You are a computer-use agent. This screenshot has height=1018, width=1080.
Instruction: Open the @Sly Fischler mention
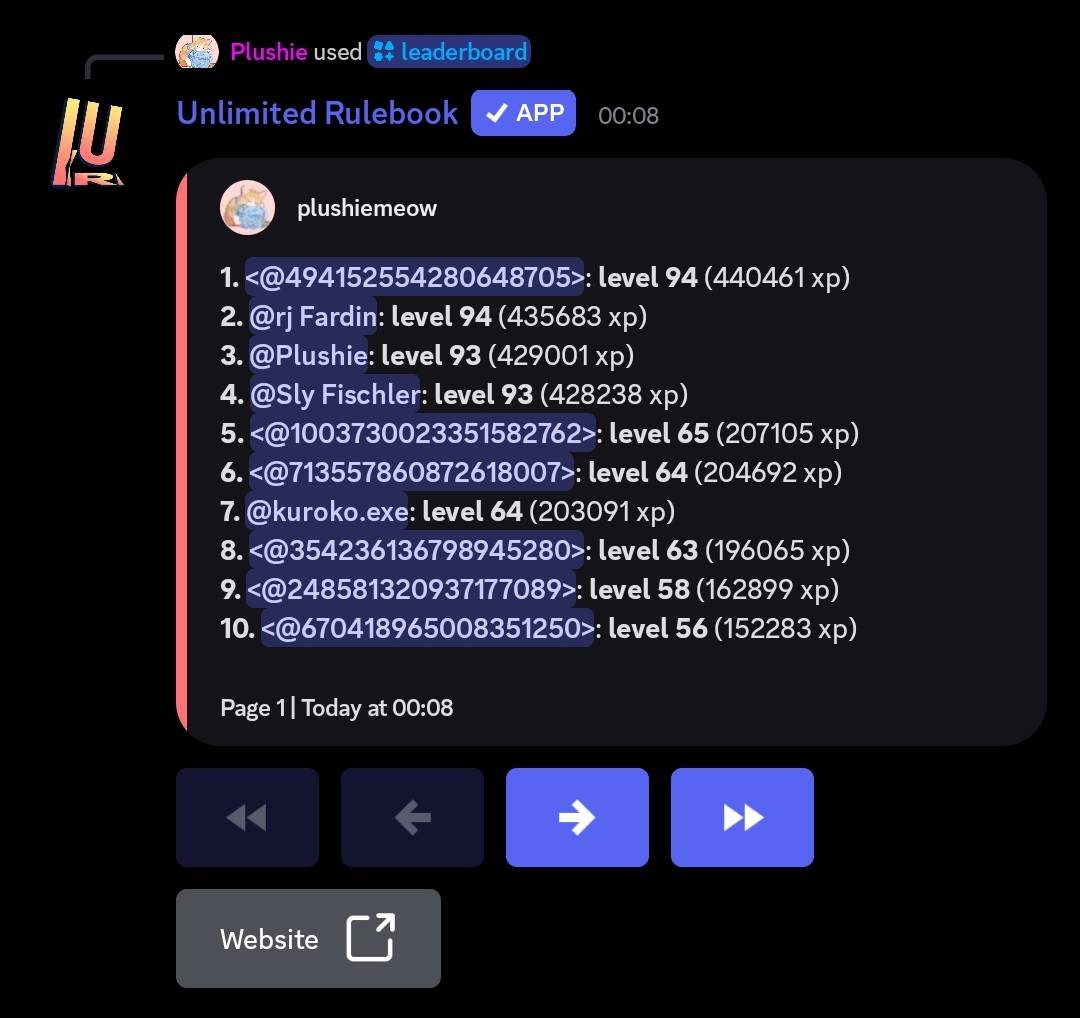click(335, 394)
